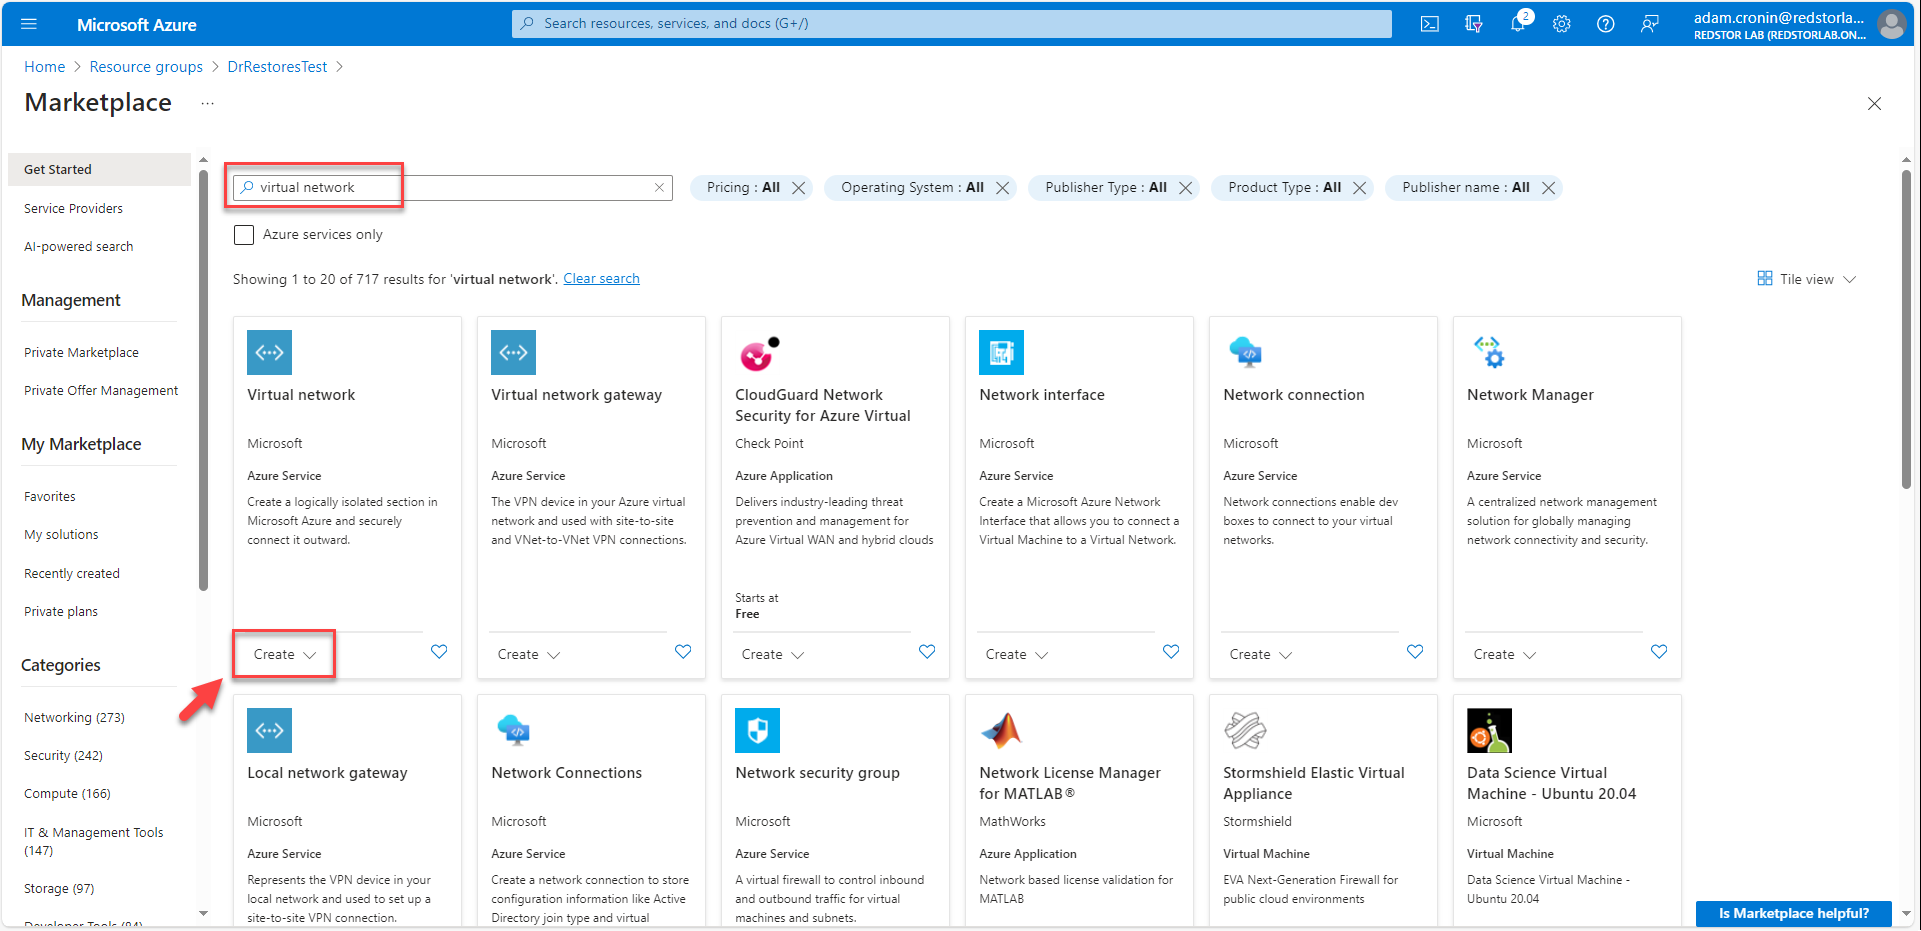Click the Data Science Virtual Machine icon
This screenshot has width=1921, height=931.
pos(1490,730)
